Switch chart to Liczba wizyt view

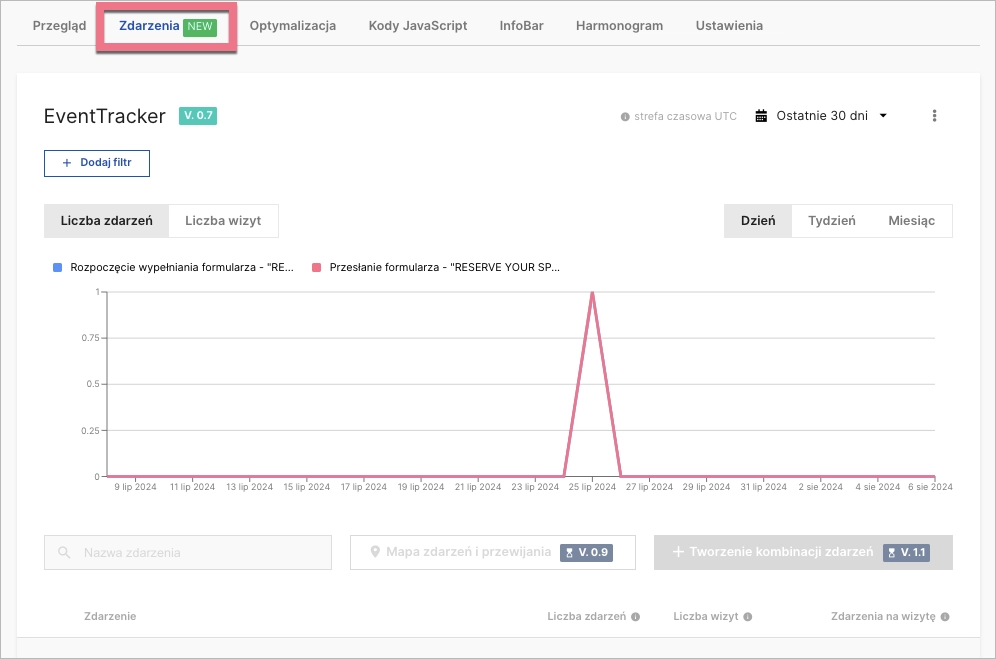coord(223,220)
